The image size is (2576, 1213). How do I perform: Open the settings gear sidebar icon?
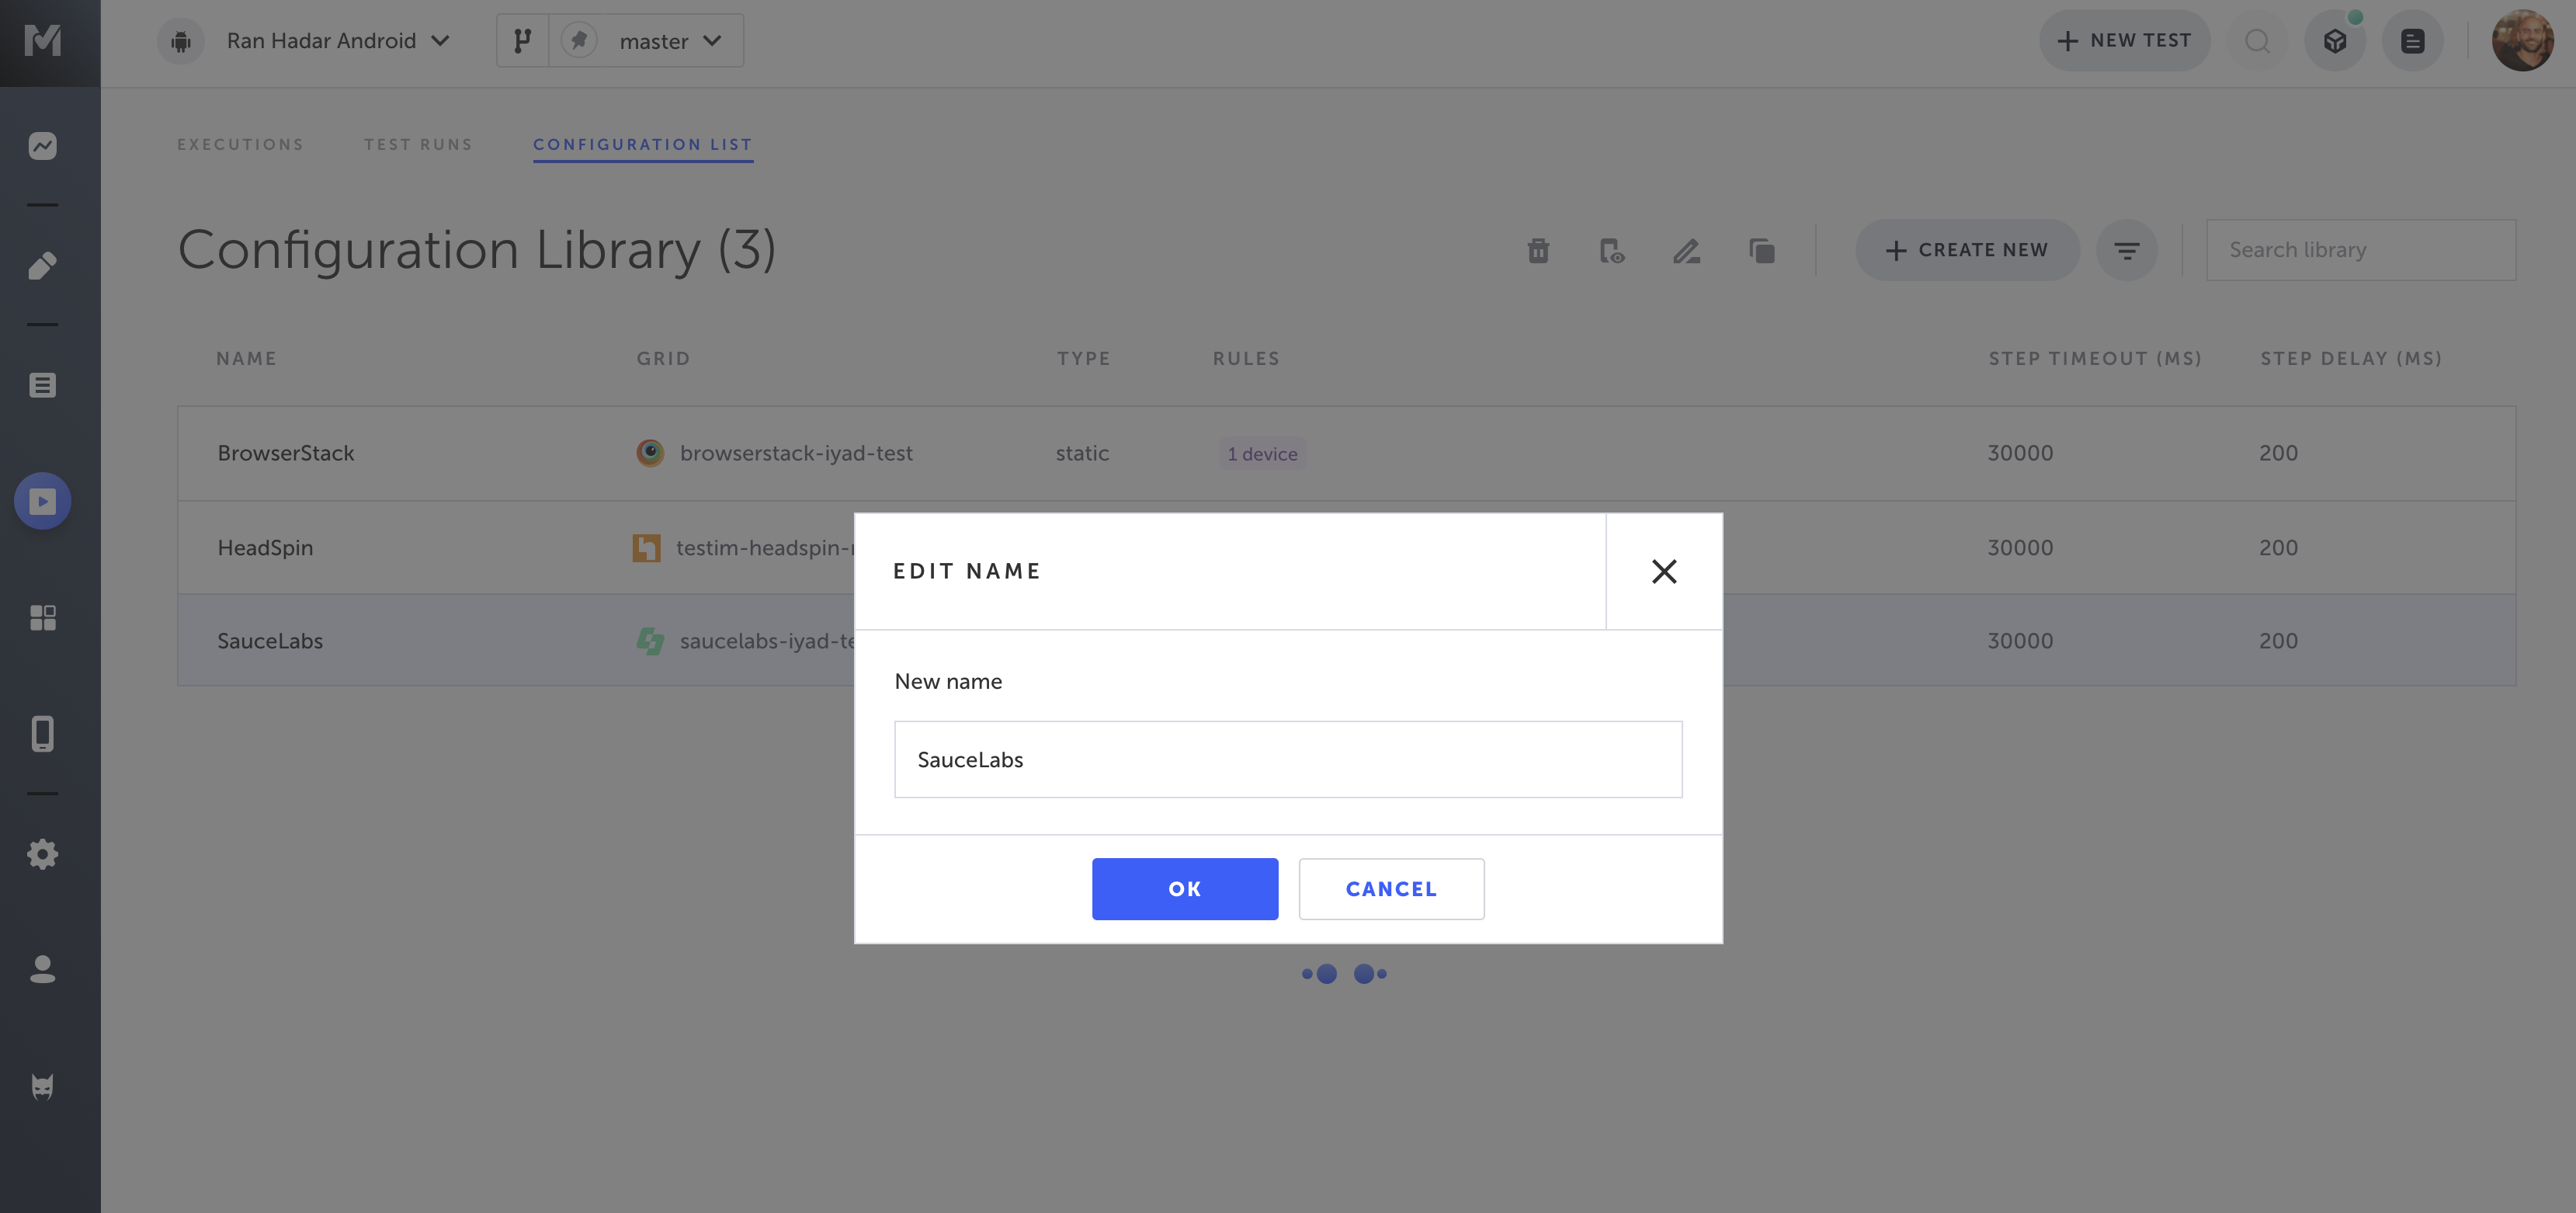43,854
